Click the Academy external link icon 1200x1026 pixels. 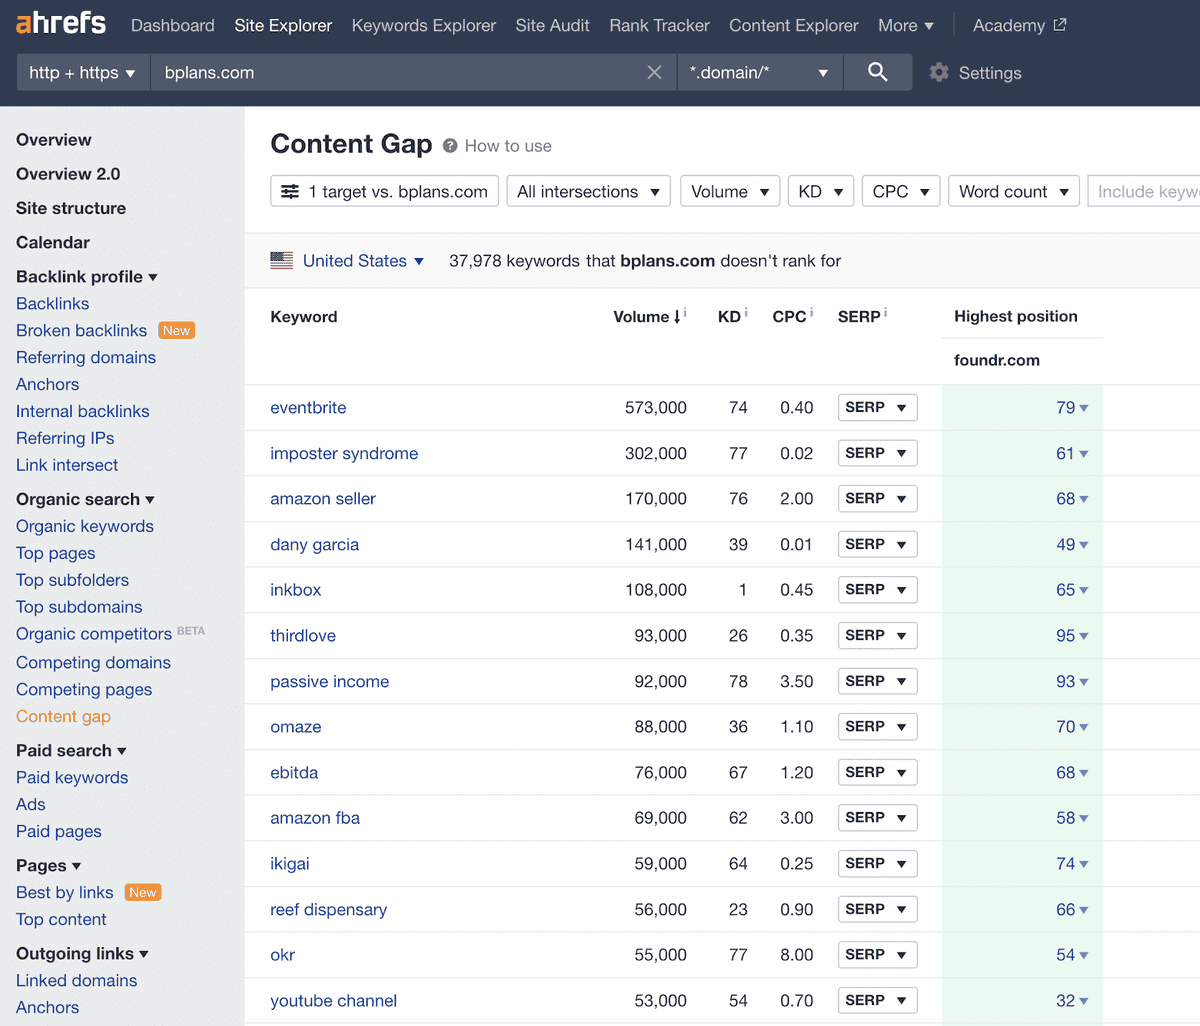point(1060,25)
